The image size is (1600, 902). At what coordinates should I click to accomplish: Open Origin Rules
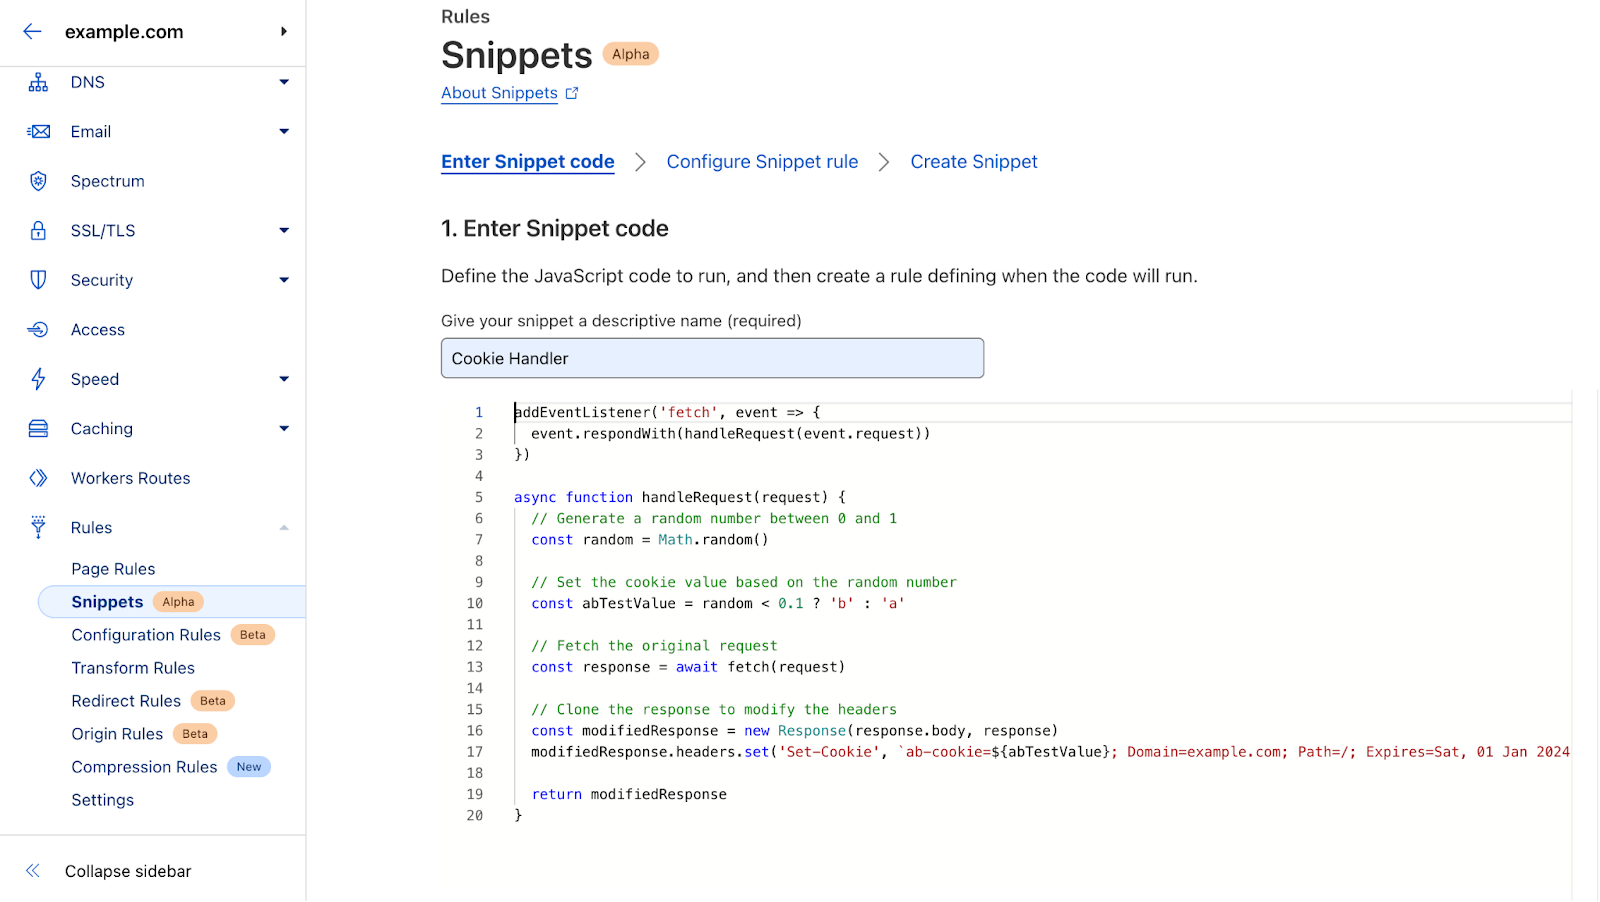click(117, 734)
